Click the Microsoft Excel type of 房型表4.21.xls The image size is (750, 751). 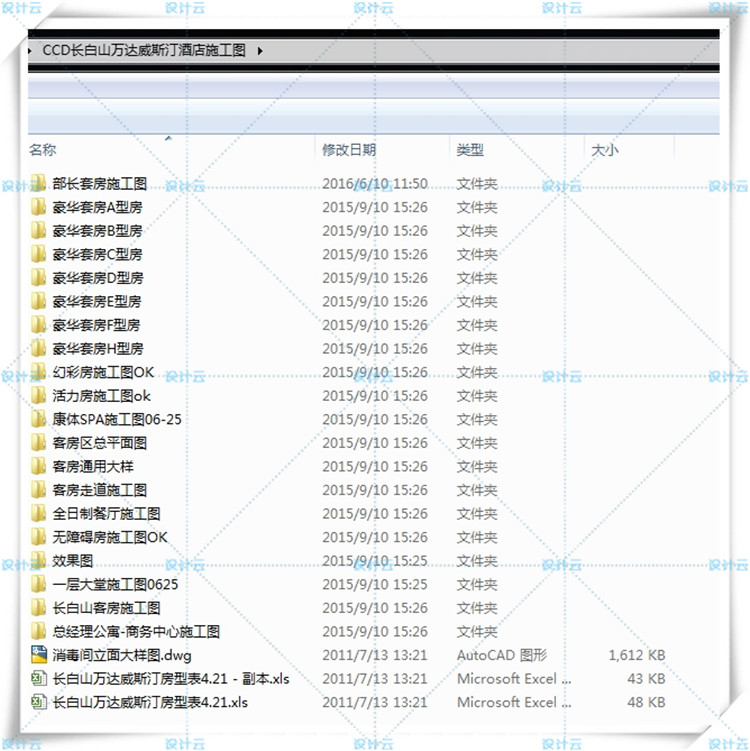pyautogui.click(x=514, y=702)
